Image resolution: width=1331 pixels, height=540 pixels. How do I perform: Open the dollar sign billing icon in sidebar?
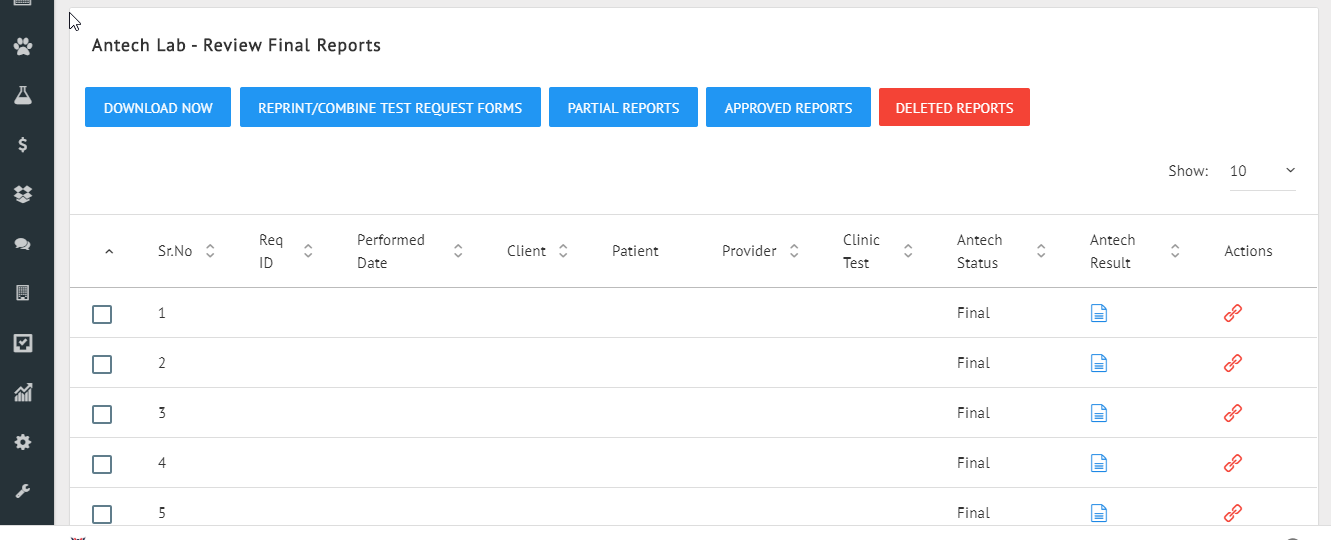coord(22,145)
